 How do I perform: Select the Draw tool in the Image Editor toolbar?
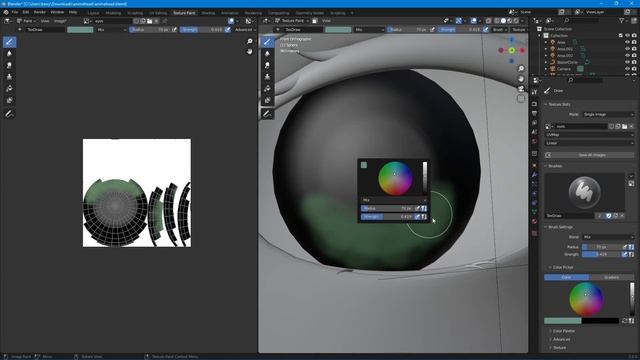(9, 42)
